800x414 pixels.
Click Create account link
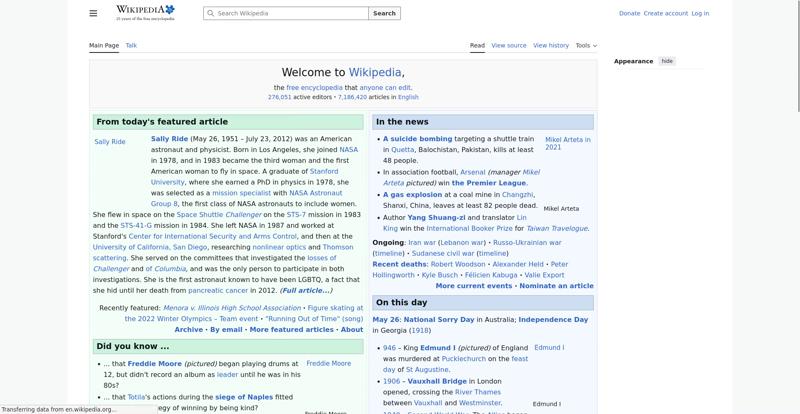coord(665,13)
